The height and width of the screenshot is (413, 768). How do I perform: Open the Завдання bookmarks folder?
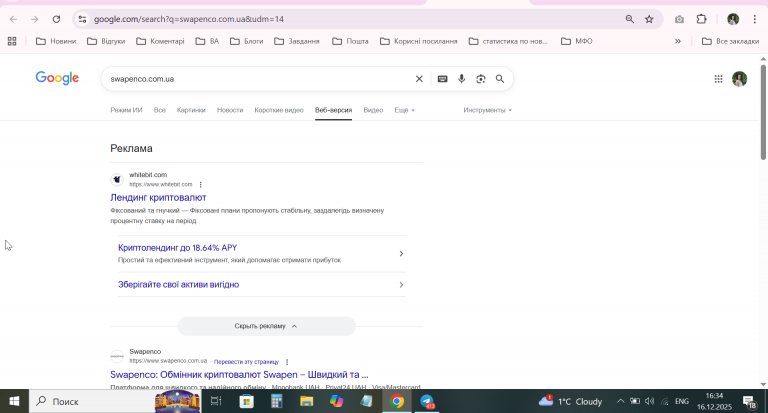click(297, 41)
